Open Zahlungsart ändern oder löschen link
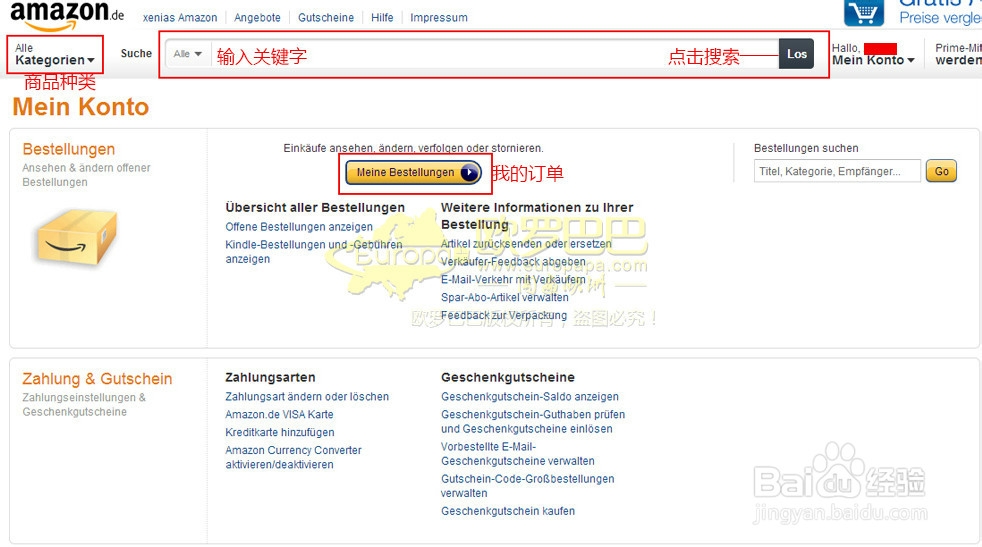Image resolution: width=982 pixels, height=547 pixels. tap(307, 397)
